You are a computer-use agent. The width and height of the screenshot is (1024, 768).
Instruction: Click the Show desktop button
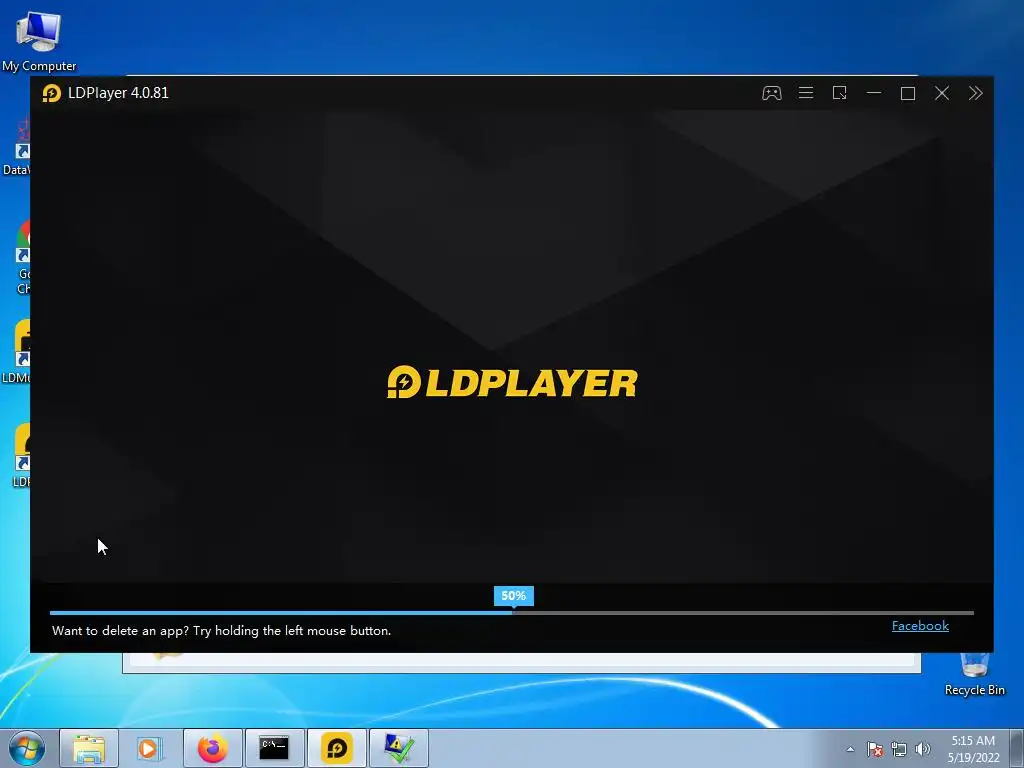click(x=1017, y=748)
